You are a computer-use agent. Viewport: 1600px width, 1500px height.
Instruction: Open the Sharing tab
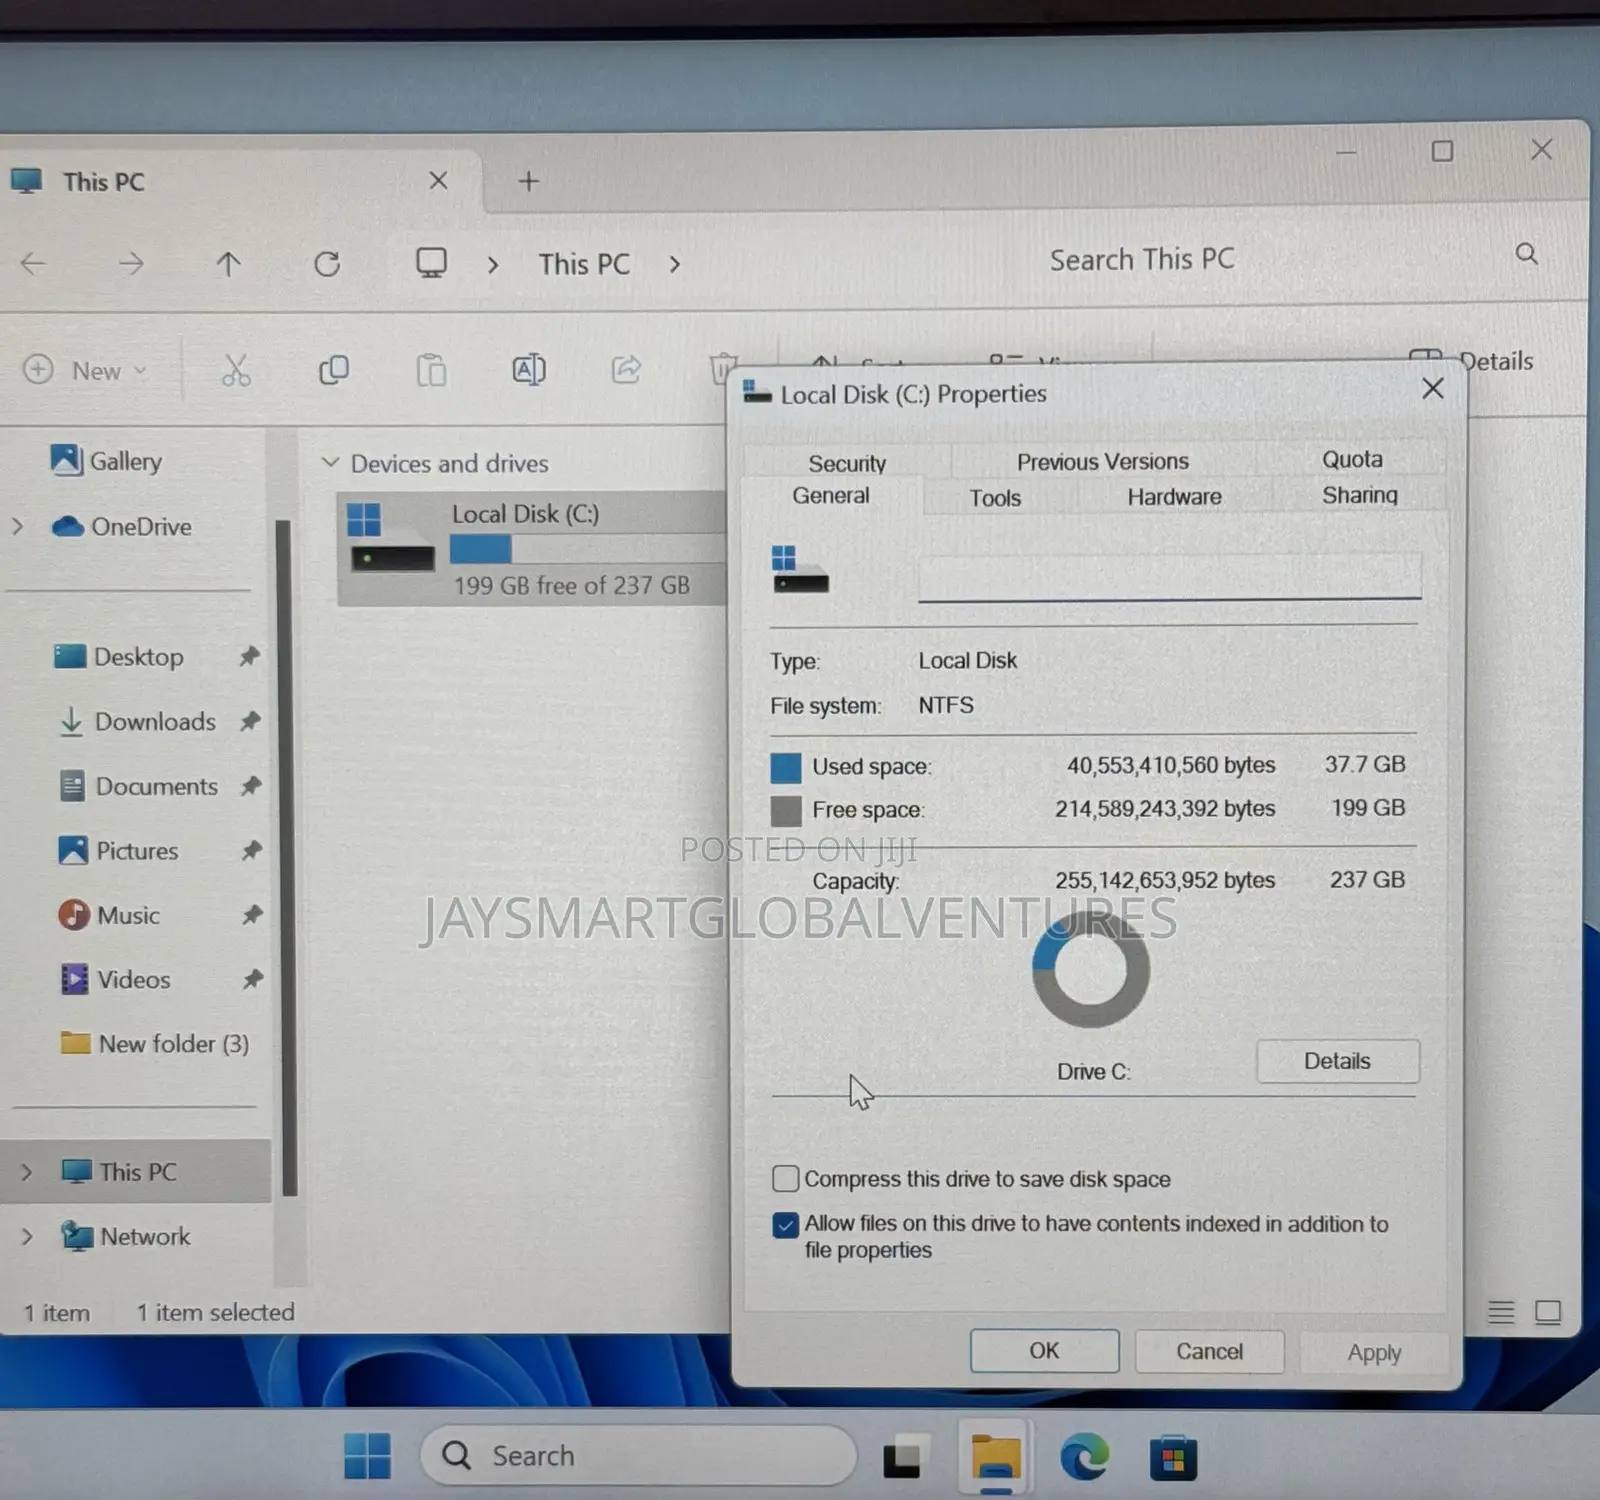(x=1360, y=495)
